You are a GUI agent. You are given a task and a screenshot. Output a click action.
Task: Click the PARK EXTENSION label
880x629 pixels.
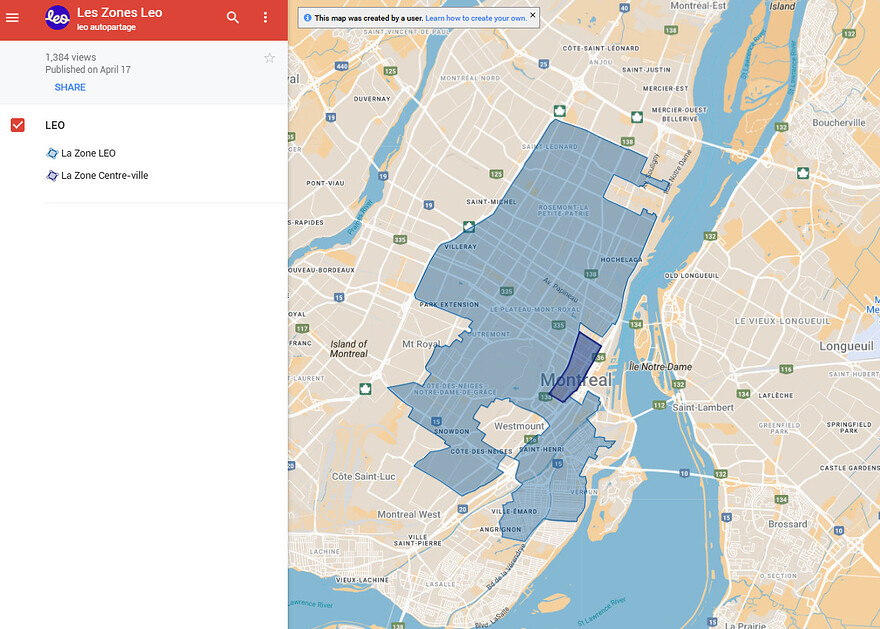tap(450, 305)
